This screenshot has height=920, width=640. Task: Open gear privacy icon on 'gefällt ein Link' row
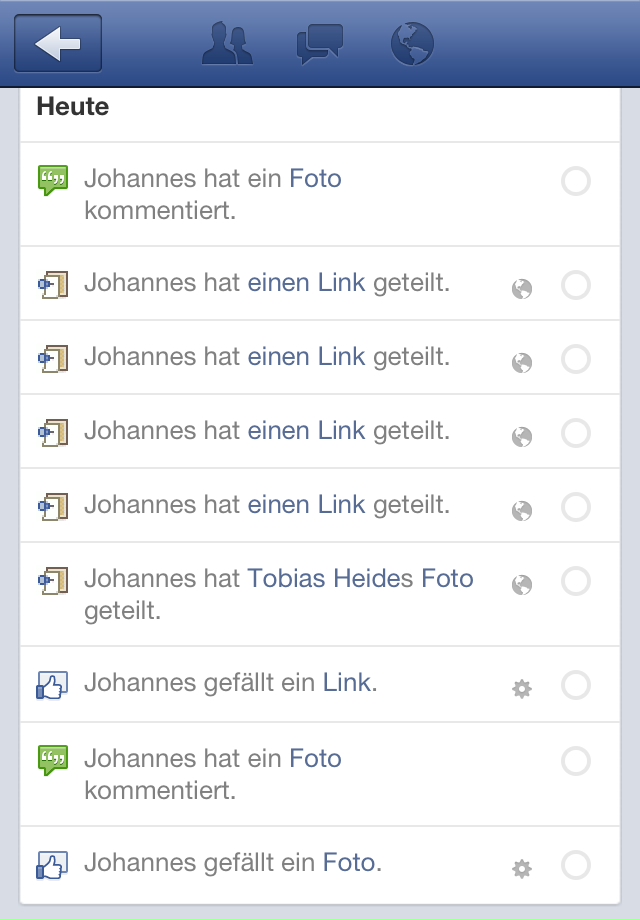[521, 688]
